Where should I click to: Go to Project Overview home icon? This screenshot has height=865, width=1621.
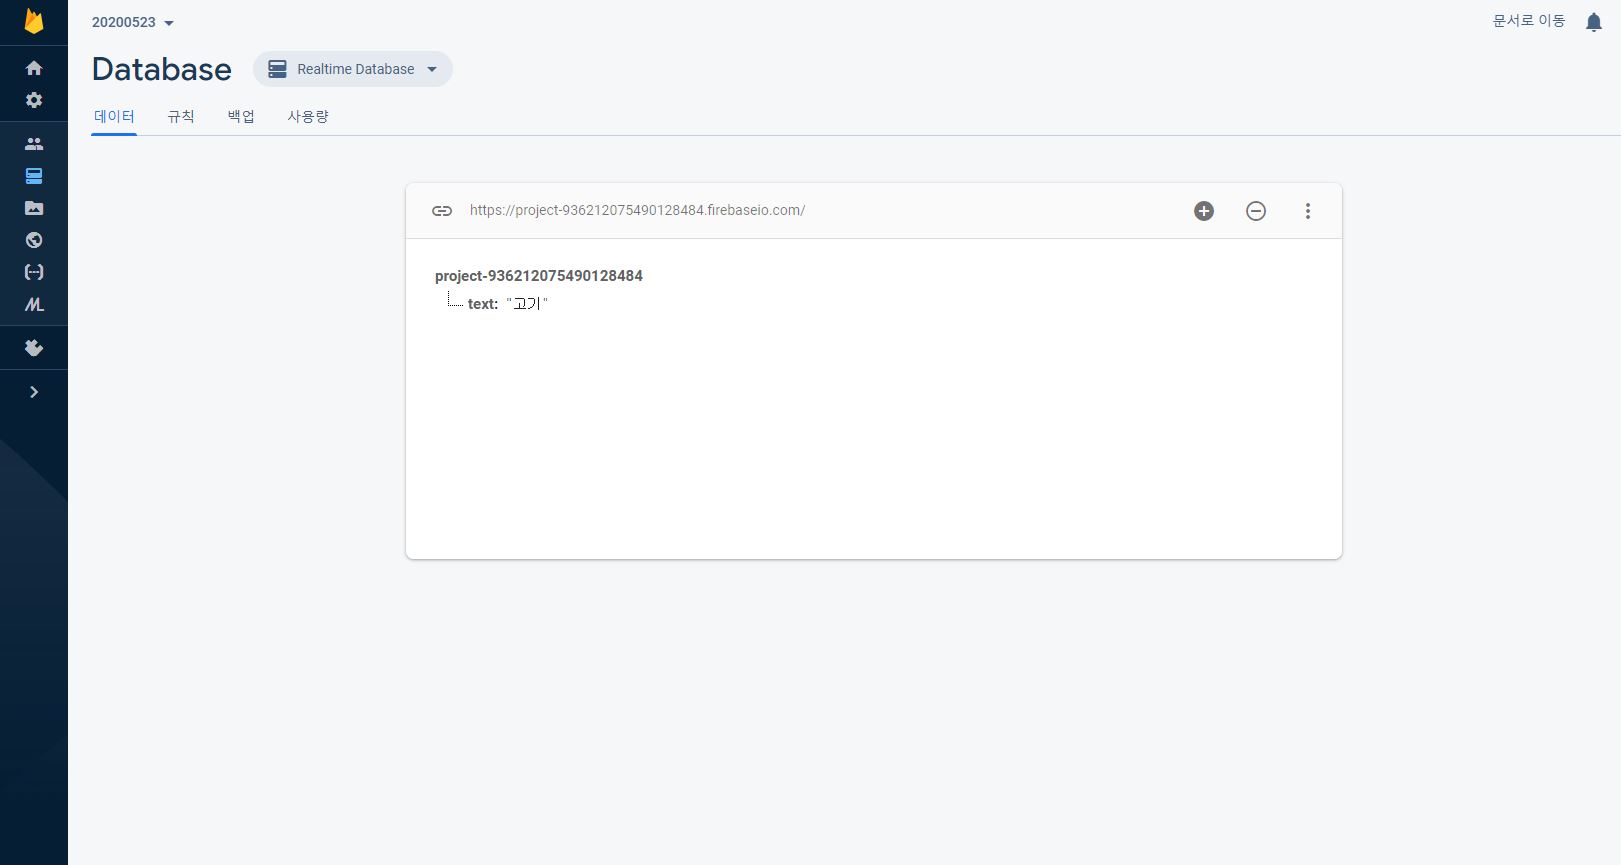click(34, 68)
